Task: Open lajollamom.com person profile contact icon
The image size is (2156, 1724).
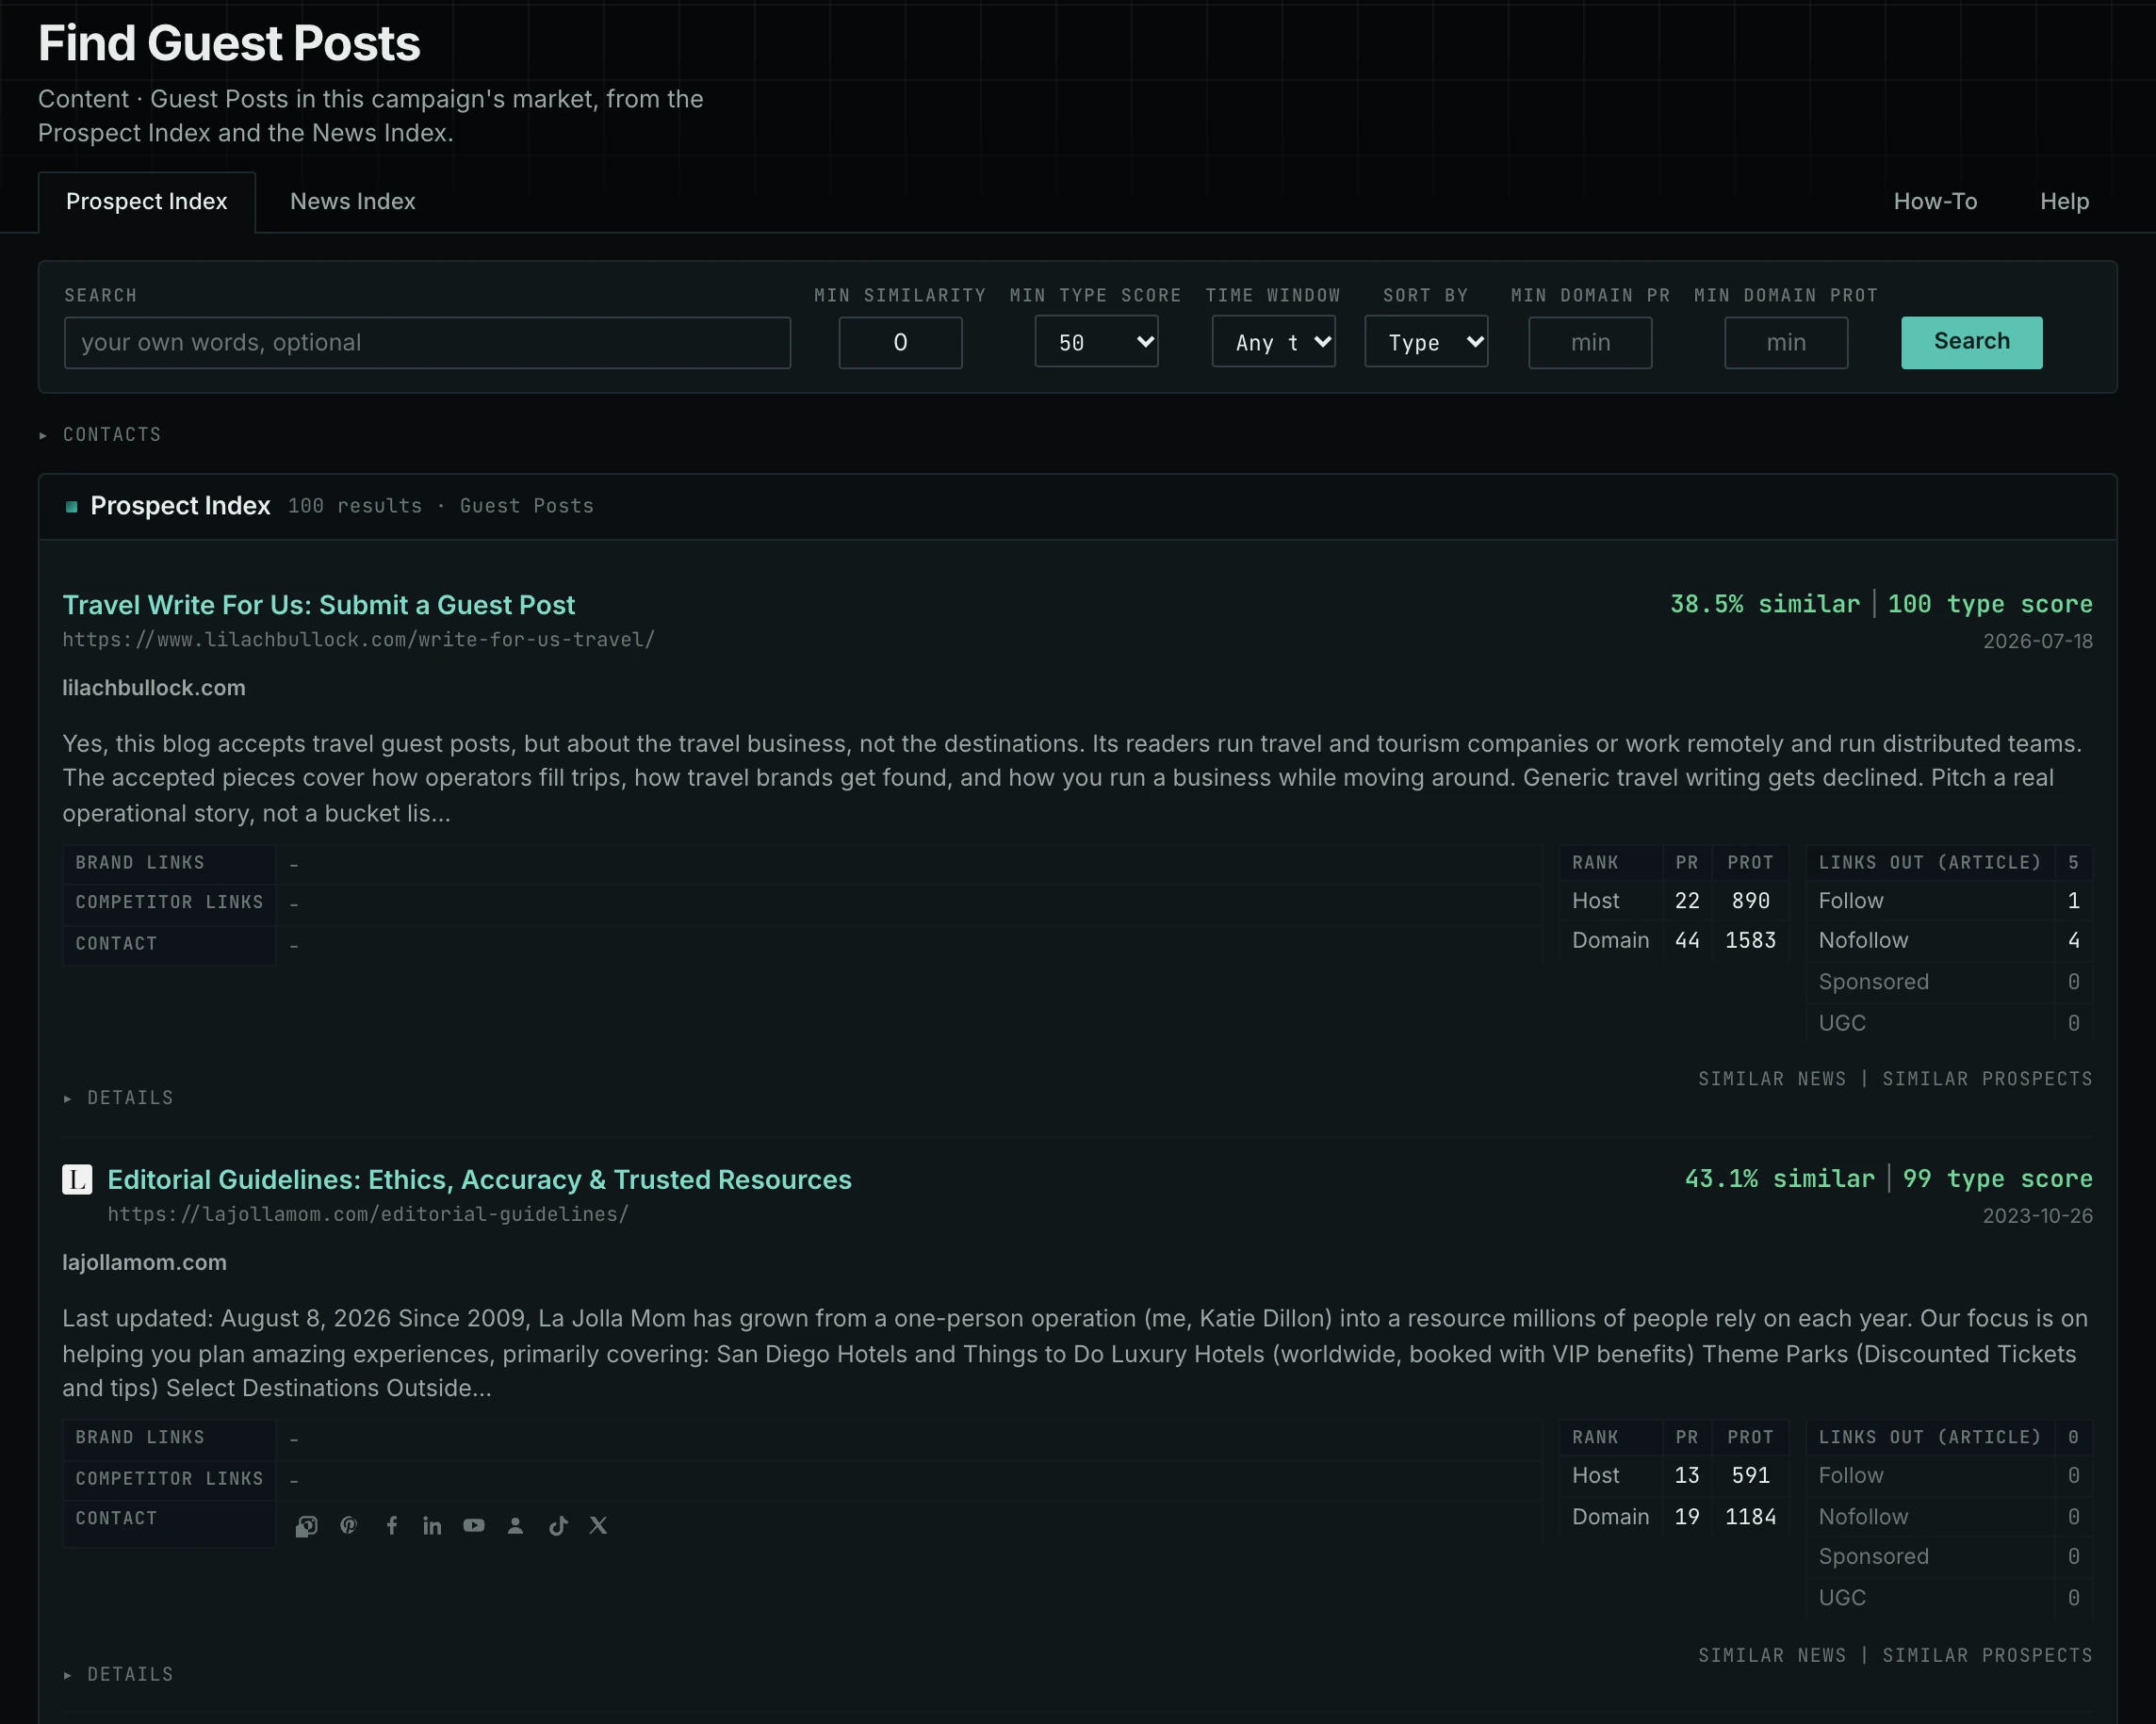Action: click(x=515, y=1525)
